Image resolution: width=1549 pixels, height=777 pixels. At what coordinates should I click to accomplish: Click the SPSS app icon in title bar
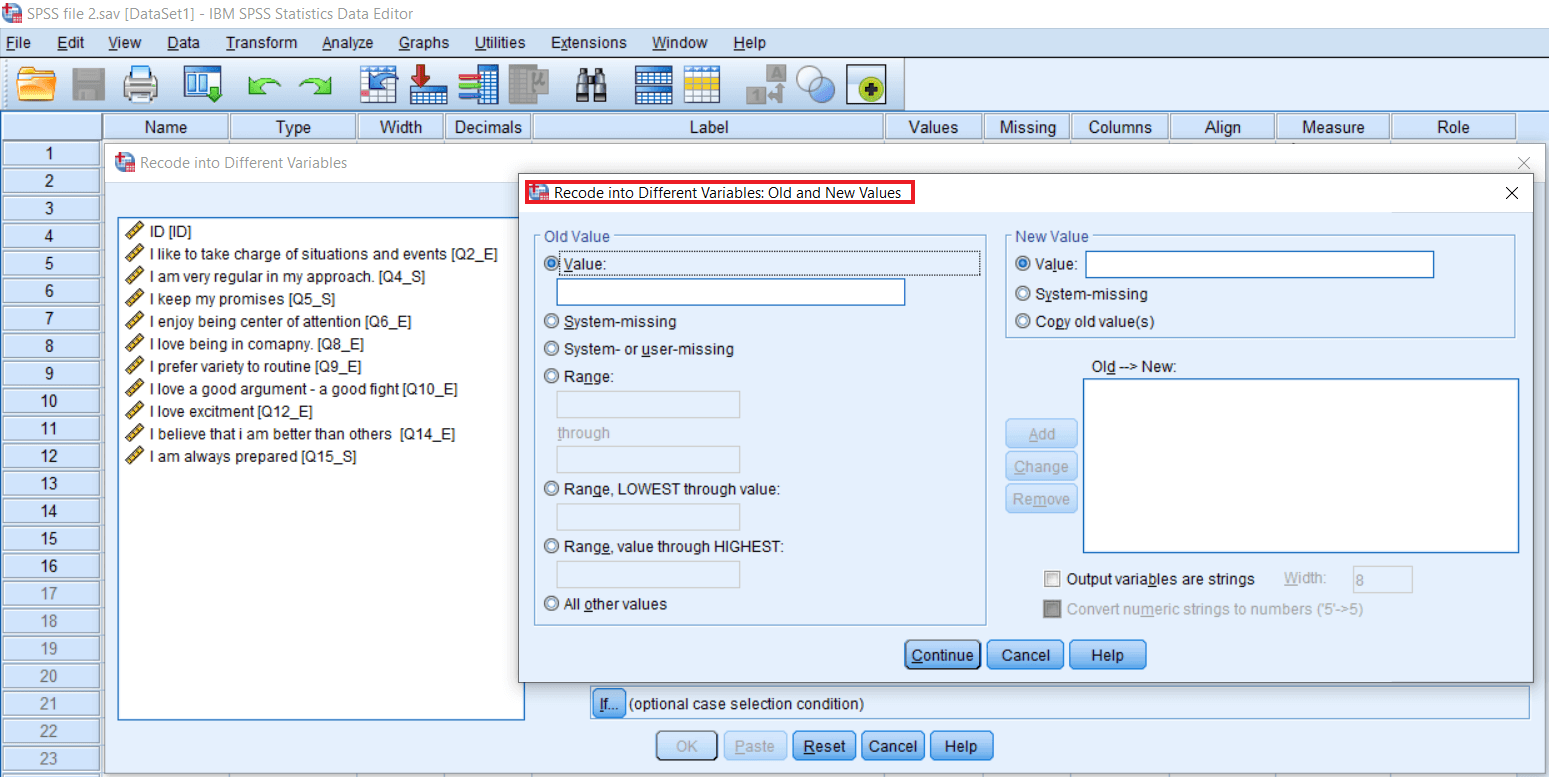(x=12, y=13)
